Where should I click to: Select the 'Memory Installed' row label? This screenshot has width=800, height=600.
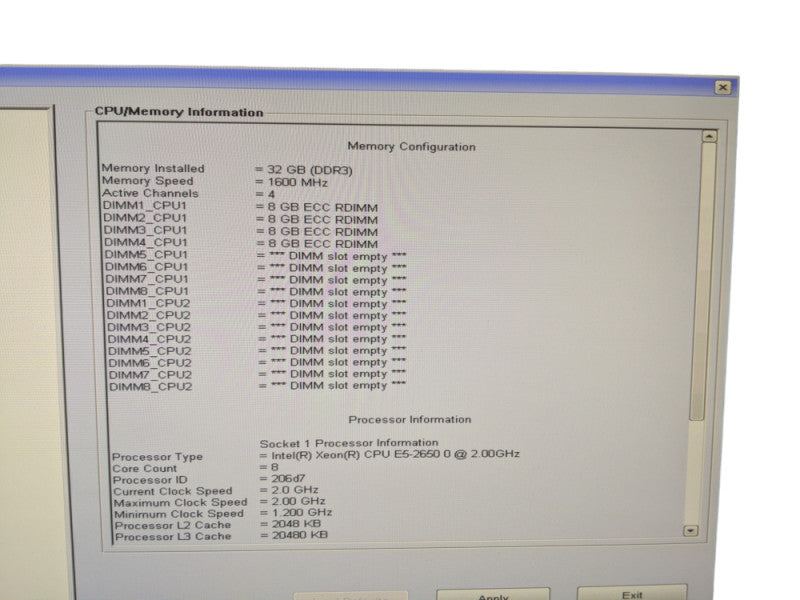click(x=153, y=168)
